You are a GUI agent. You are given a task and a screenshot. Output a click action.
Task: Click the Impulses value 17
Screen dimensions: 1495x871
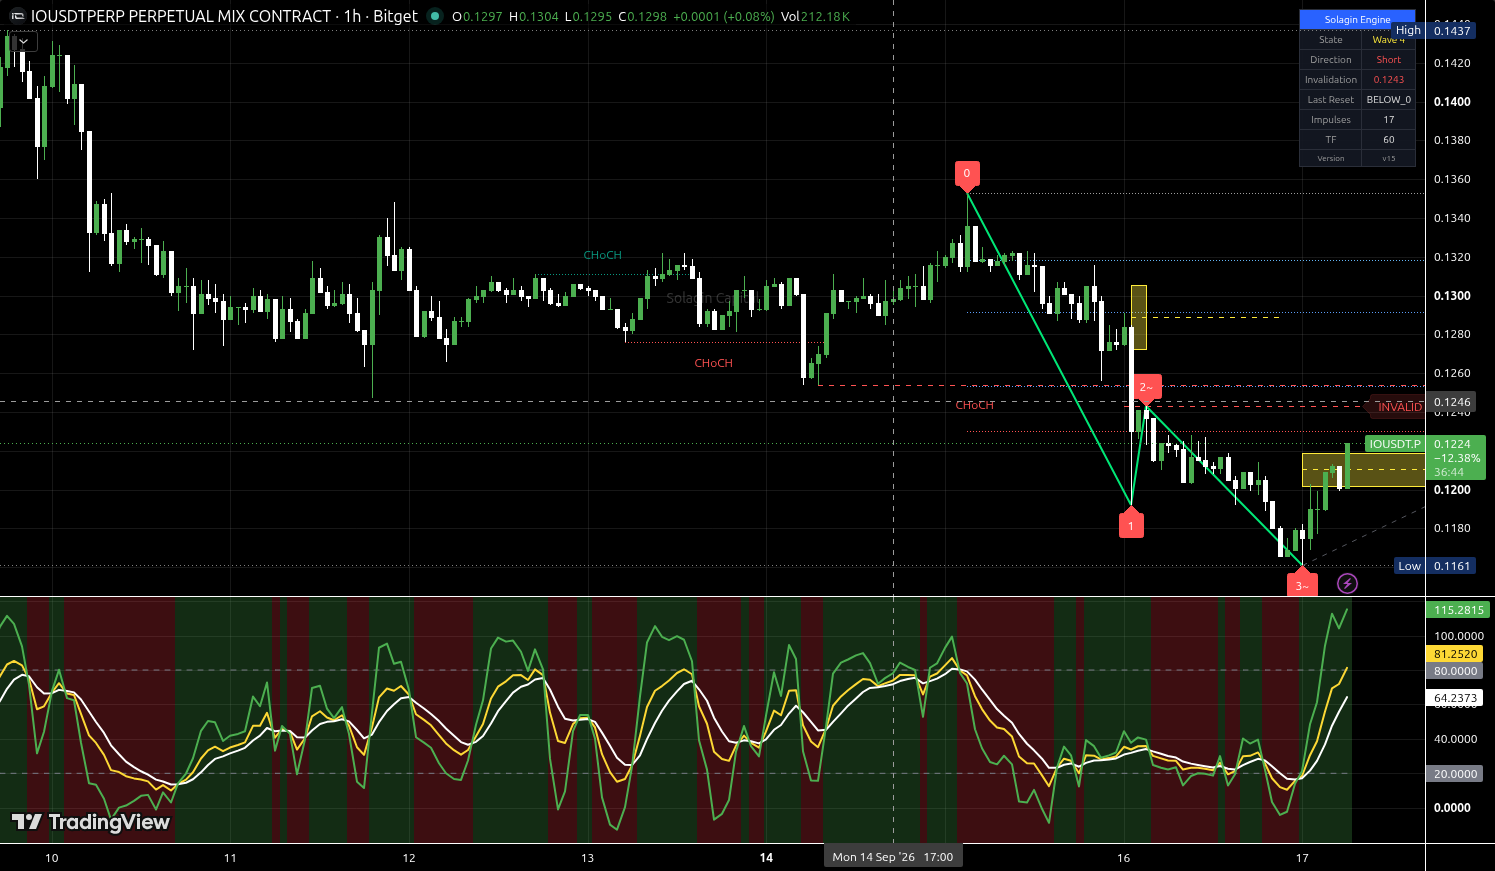point(1388,120)
